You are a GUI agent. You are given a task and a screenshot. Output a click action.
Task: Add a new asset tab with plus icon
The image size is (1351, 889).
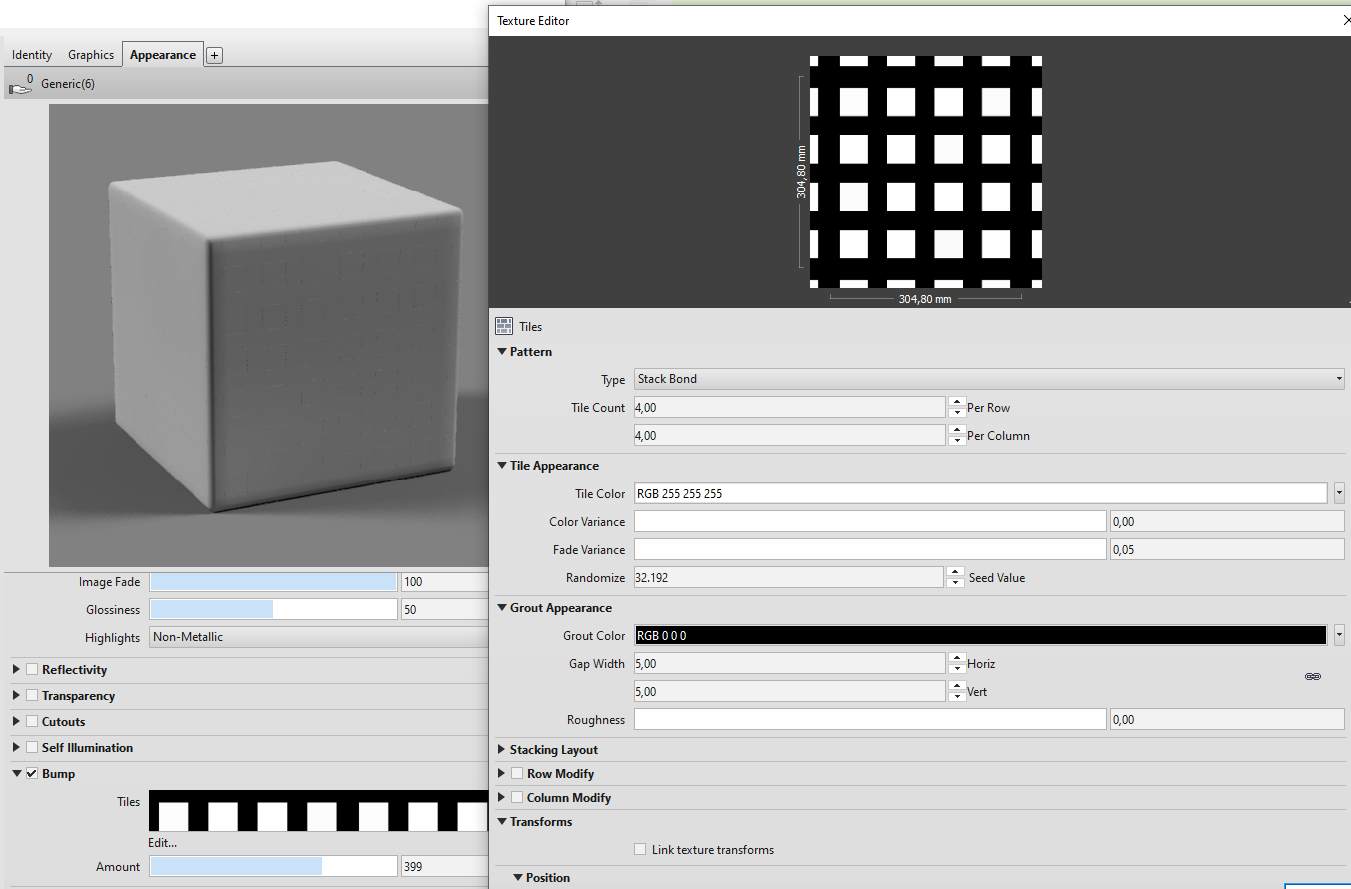214,55
